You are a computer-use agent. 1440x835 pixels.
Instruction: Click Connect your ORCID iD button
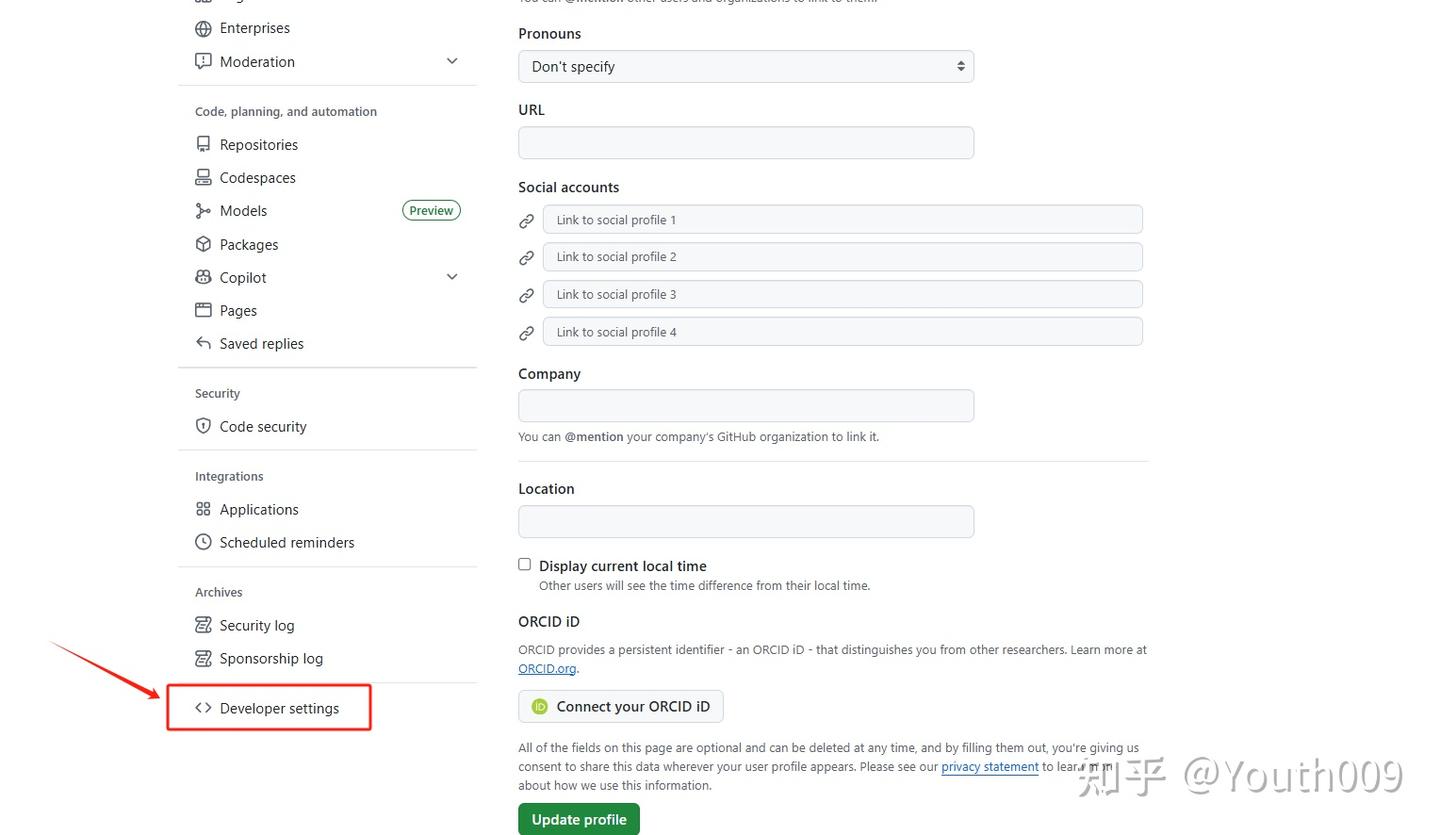point(620,706)
